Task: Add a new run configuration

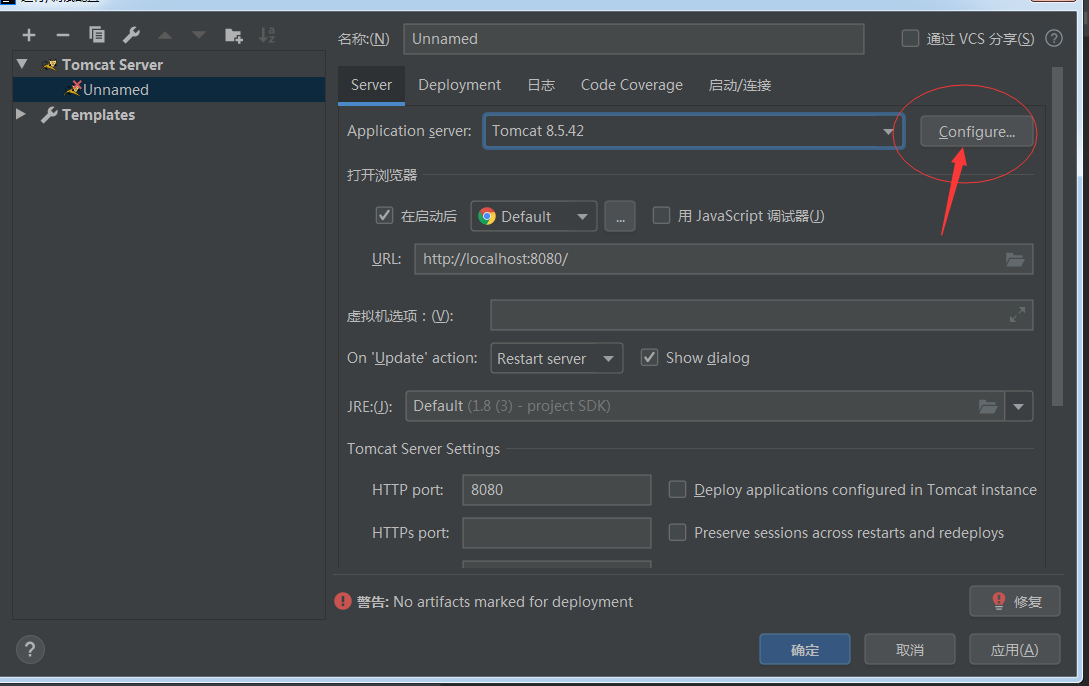Action: pyautogui.click(x=29, y=34)
